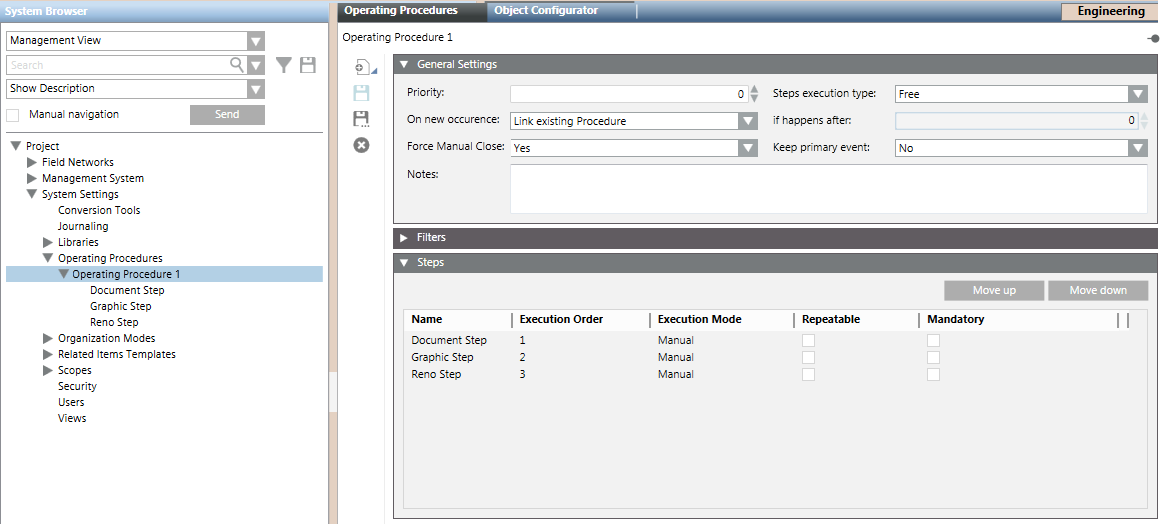Check Repeatable for Document Step
The height and width of the screenshot is (529, 1166).
pos(808,341)
